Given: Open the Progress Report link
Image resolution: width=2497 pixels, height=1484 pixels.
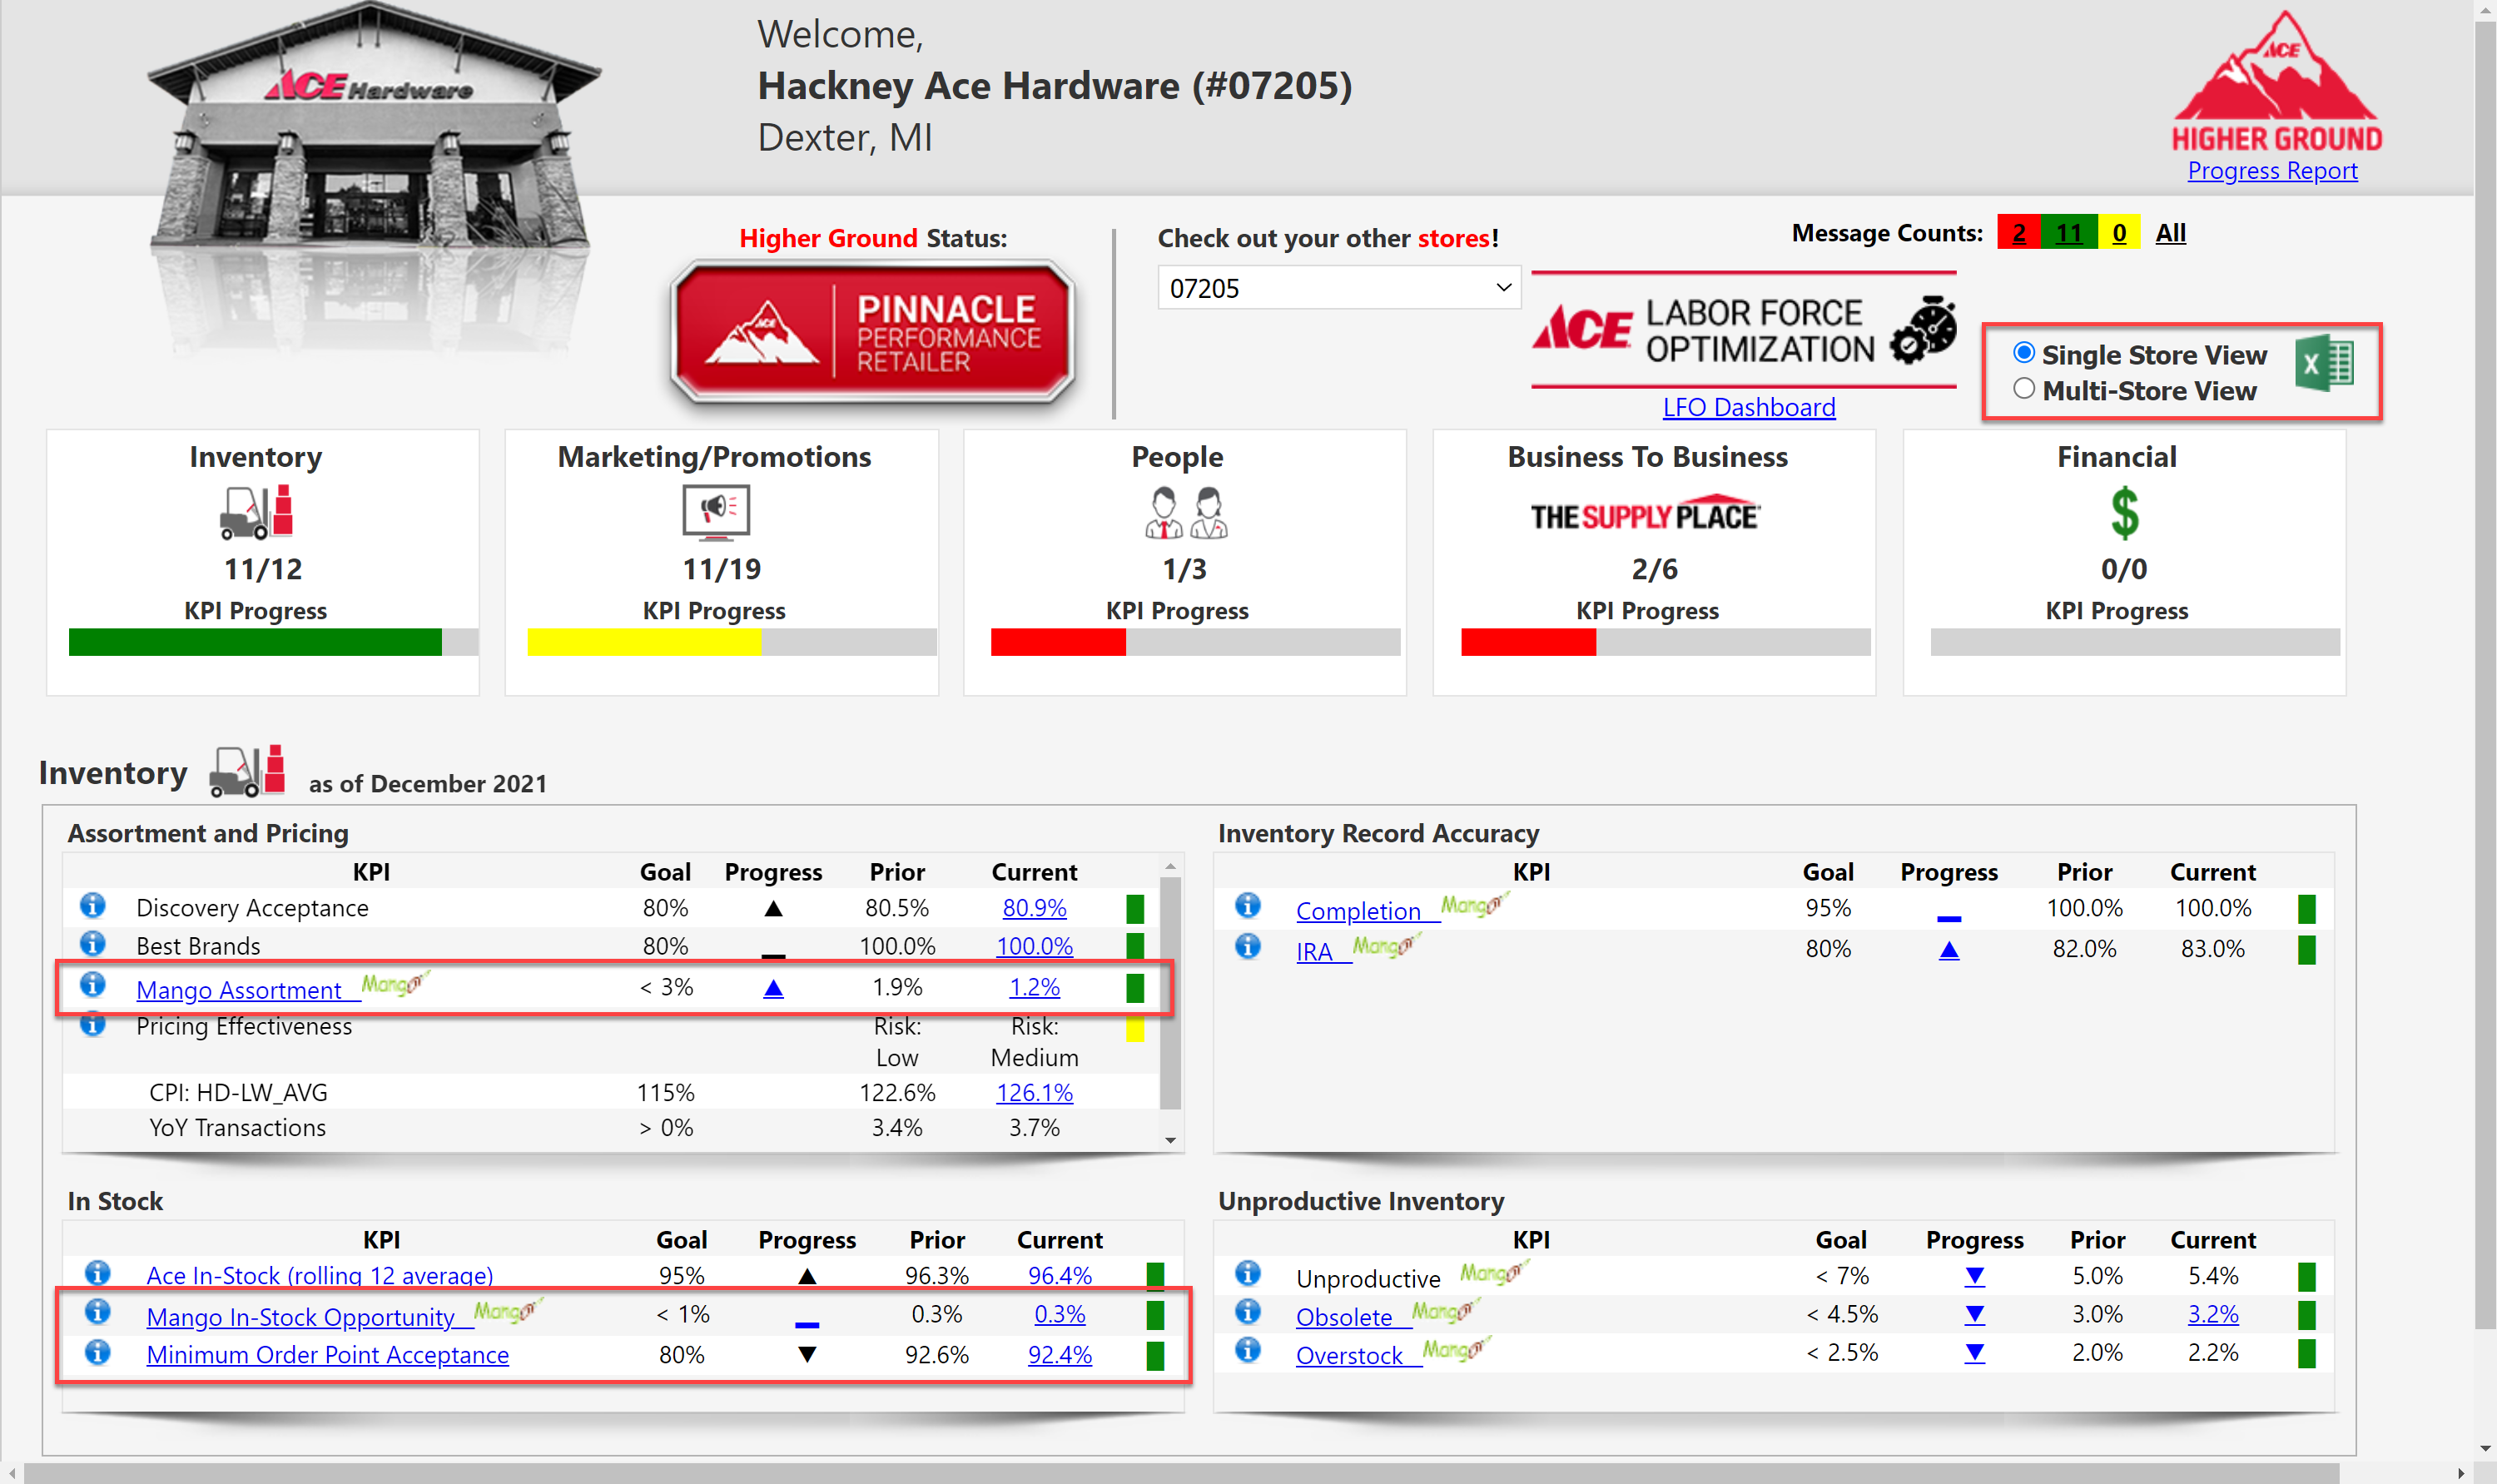Looking at the screenshot, I should [2272, 170].
